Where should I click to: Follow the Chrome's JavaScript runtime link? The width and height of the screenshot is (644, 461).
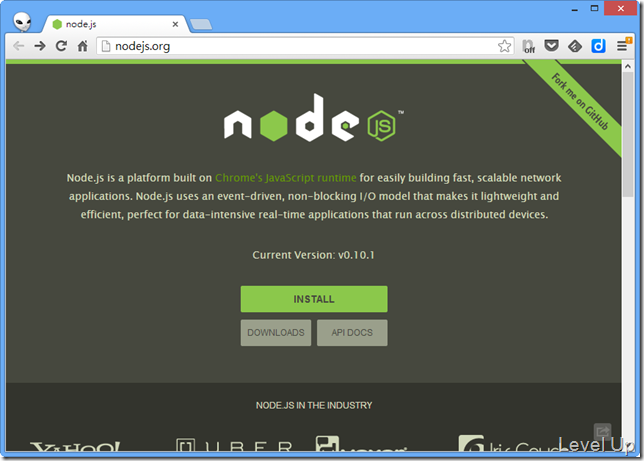coord(285,178)
